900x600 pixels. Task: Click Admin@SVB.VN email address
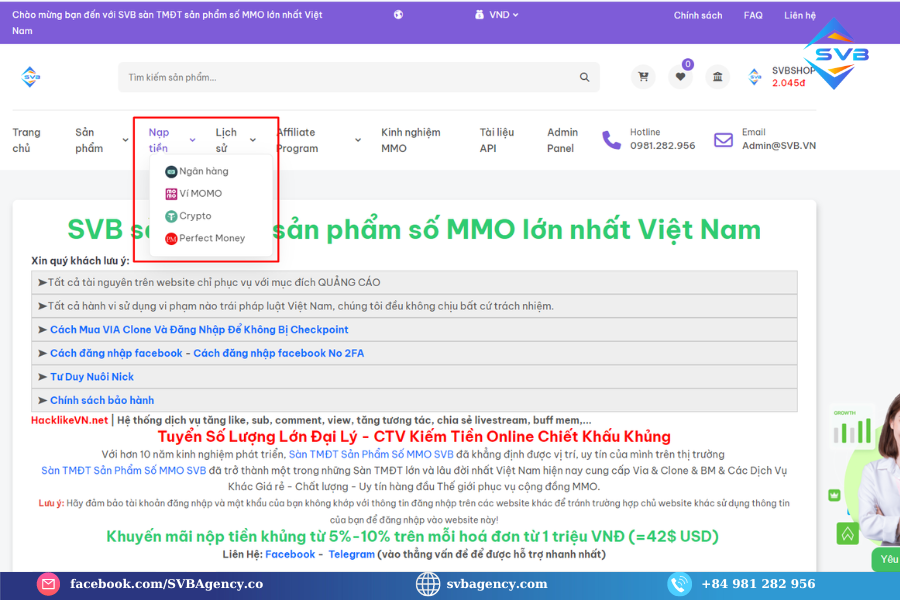[x=779, y=146]
